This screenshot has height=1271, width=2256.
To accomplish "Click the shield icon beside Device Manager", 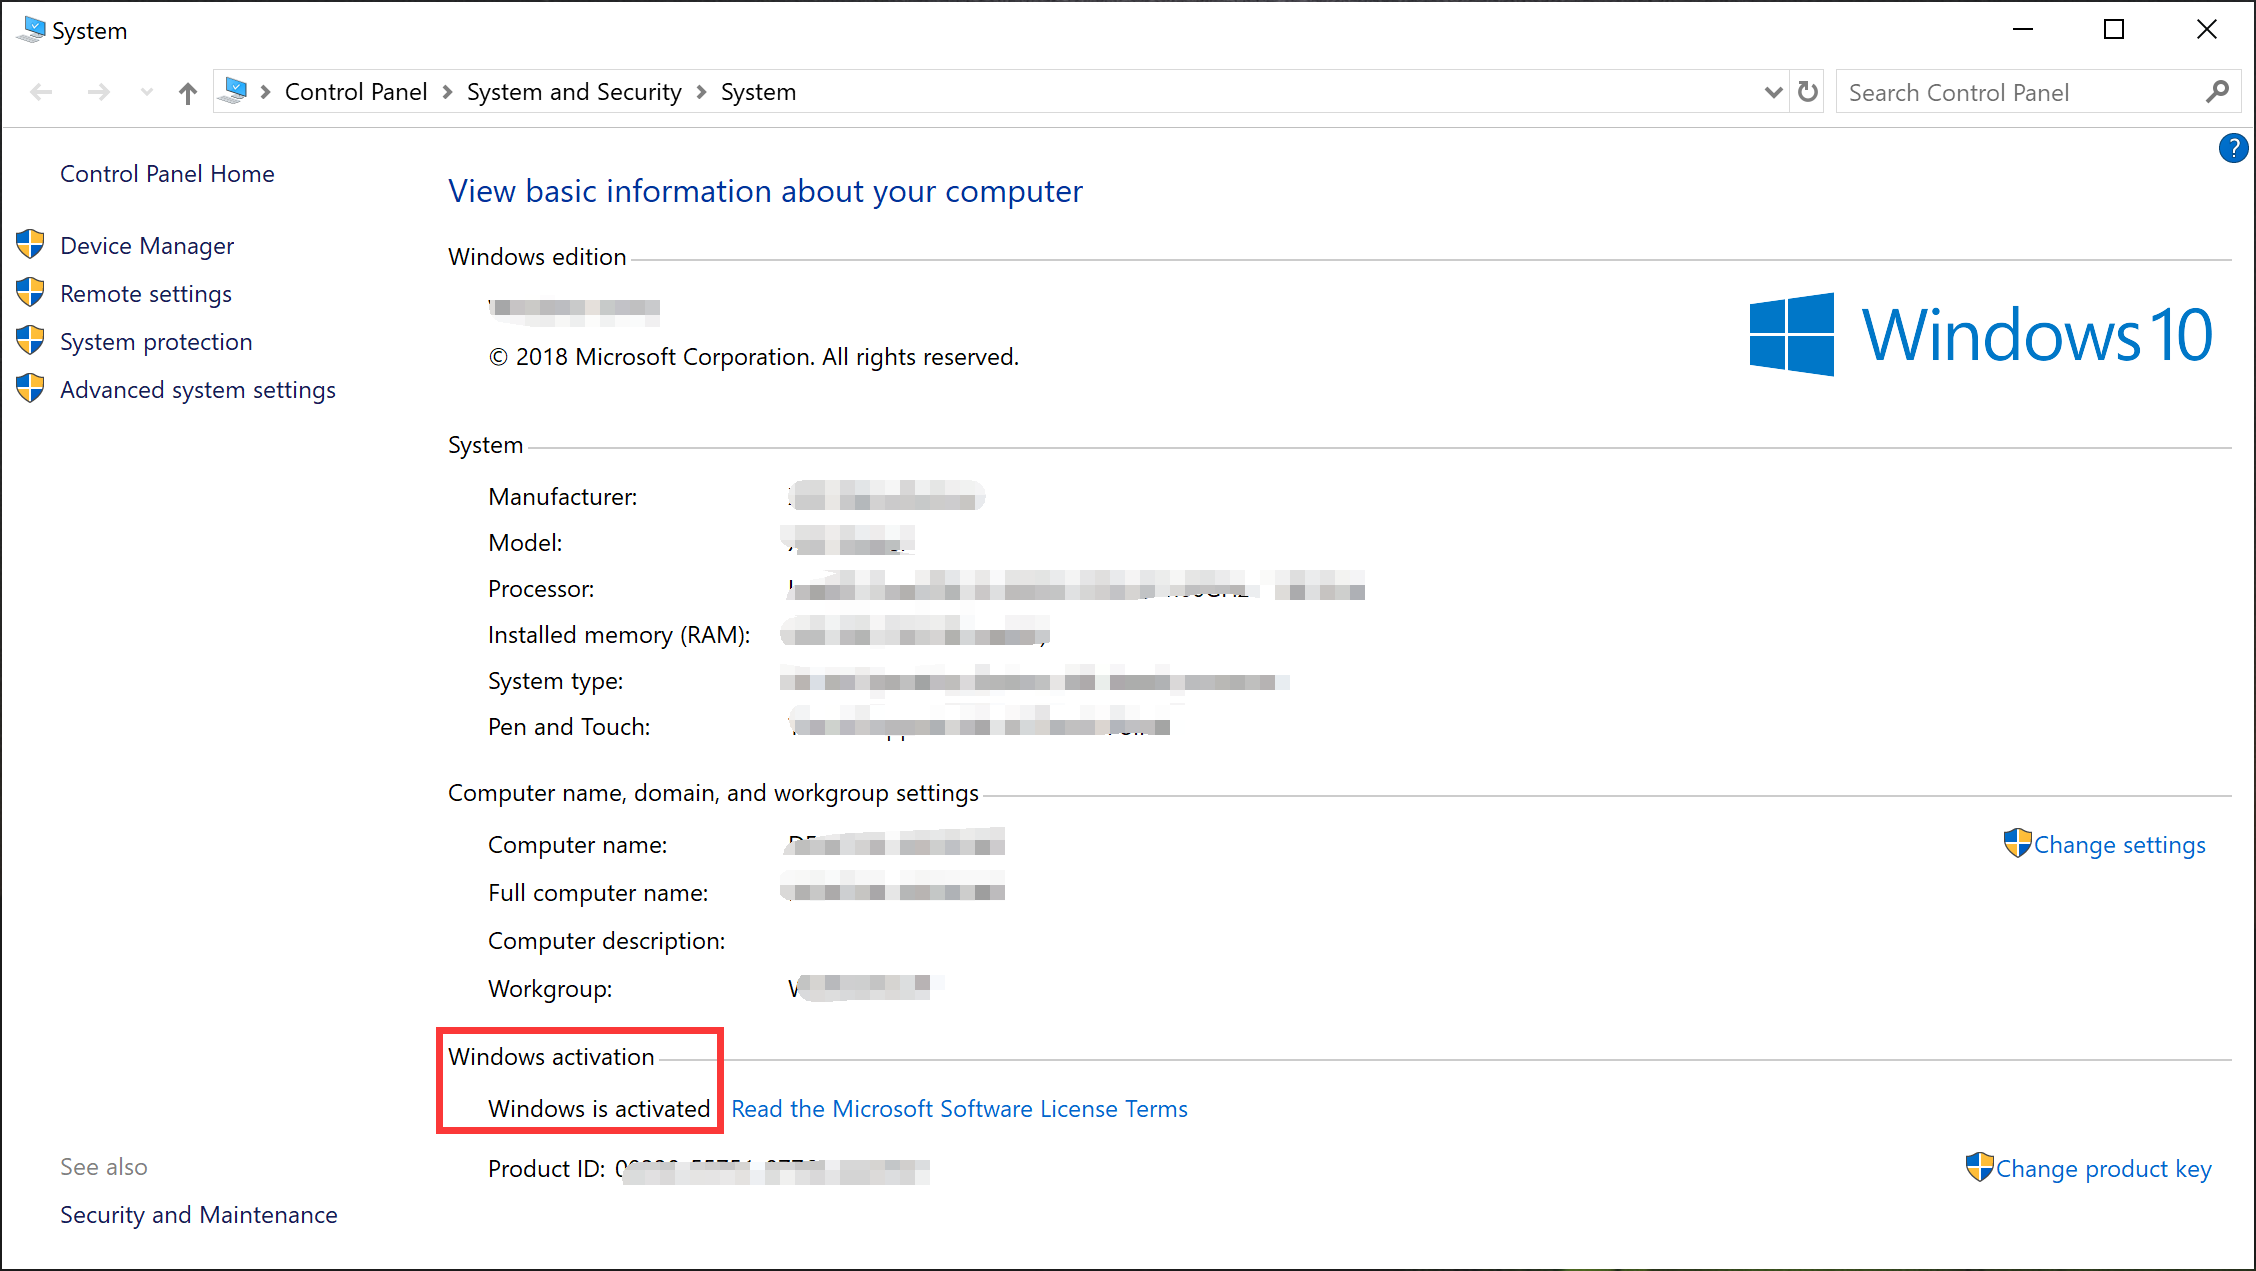I will coord(30,243).
